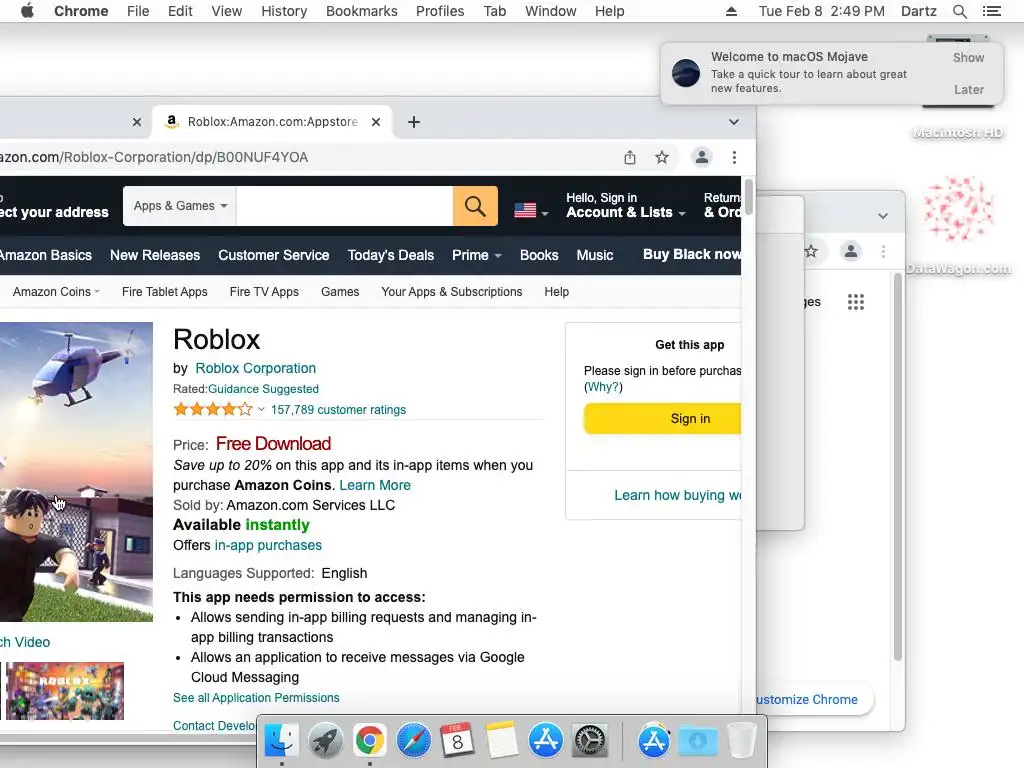The width and height of the screenshot is (1024, 768).
Task: Close the Roblox Amazon Appstore tab
Action: tap(376, 122)
